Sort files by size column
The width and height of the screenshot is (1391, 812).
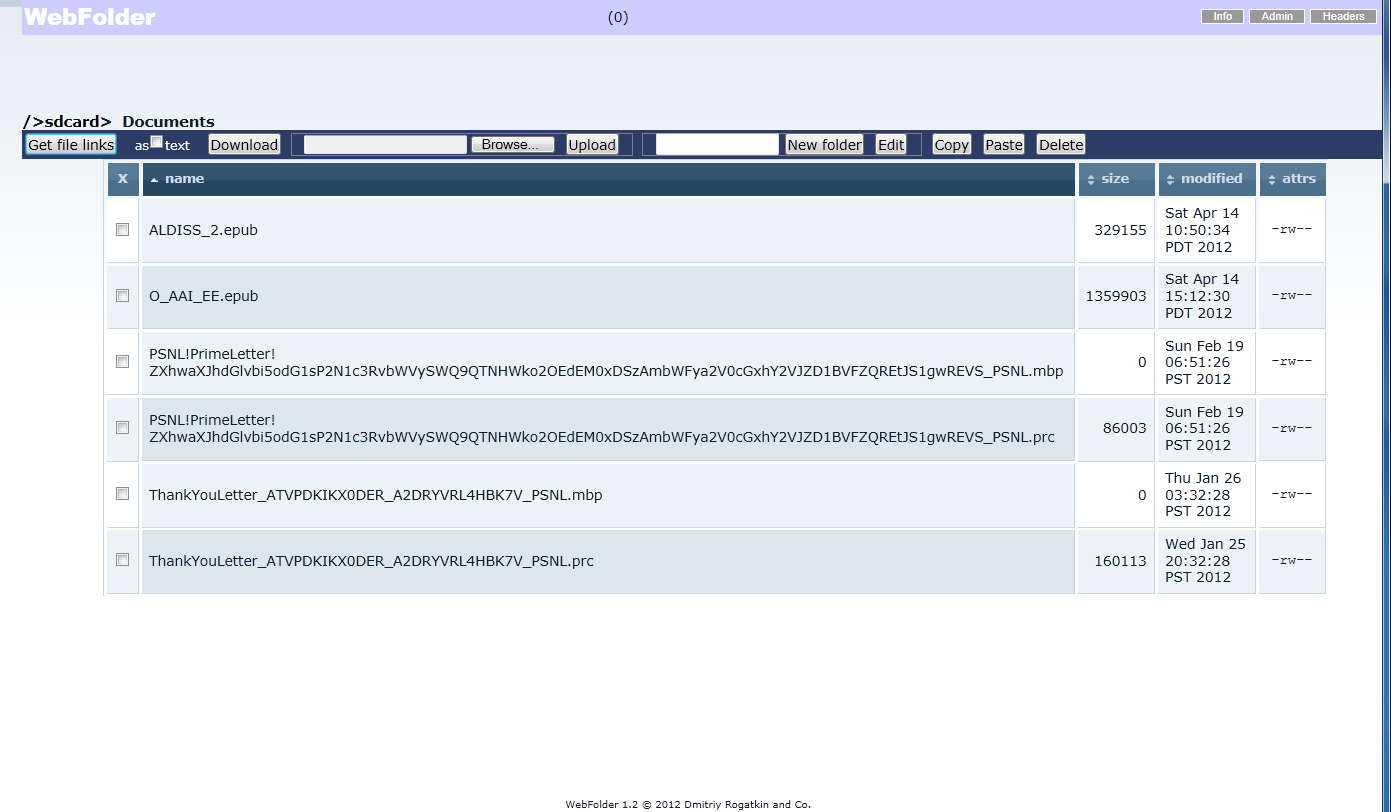(1114, 179)
